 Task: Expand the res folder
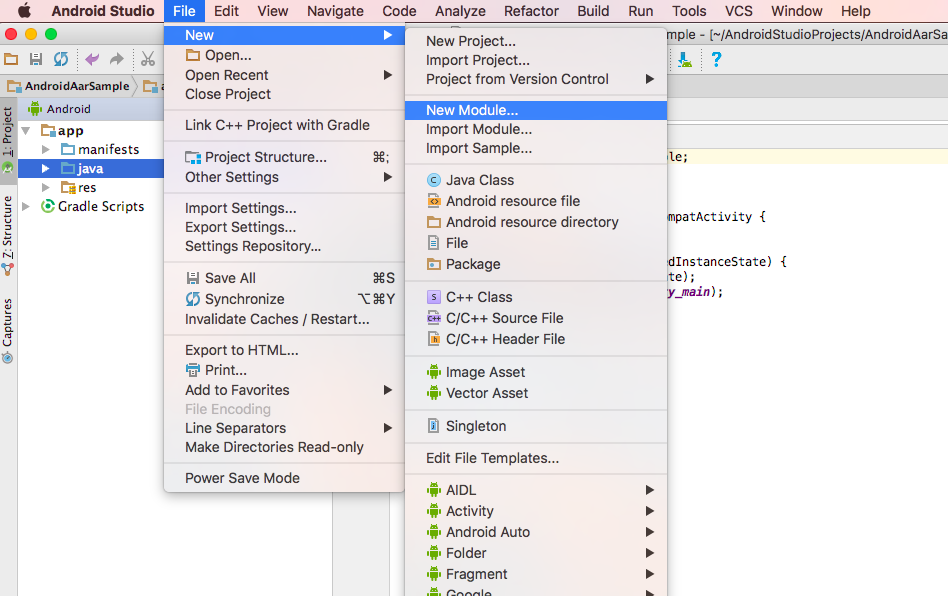[45, 187]
